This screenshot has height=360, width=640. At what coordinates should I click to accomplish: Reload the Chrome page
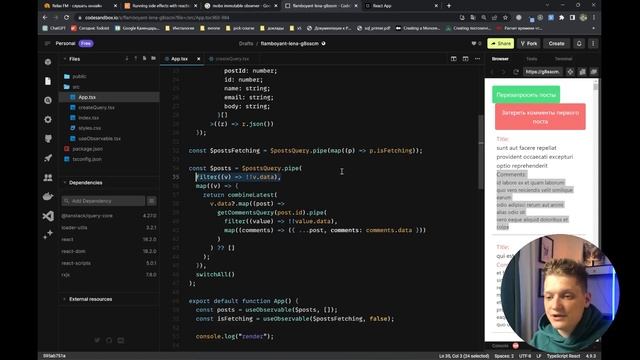click(x=66, y=18)
